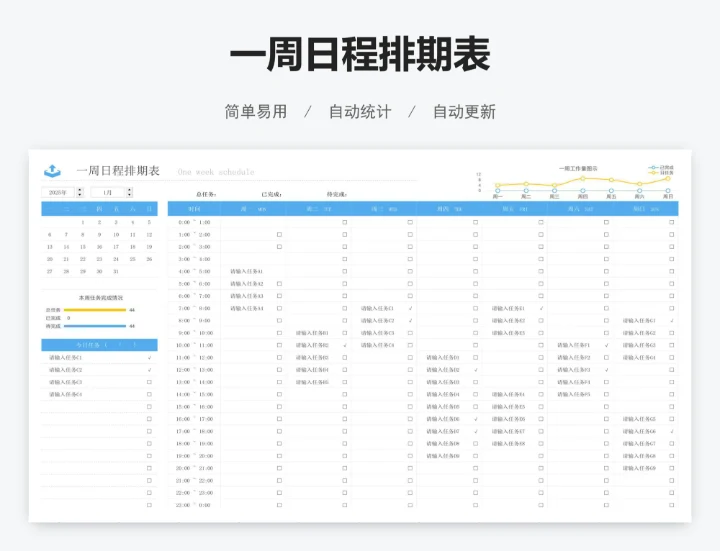Viewport: 720px width, 551px height.
Task: Tick Monday's checkbox in the 1:00–2:00 row
Action: point(279,235)
